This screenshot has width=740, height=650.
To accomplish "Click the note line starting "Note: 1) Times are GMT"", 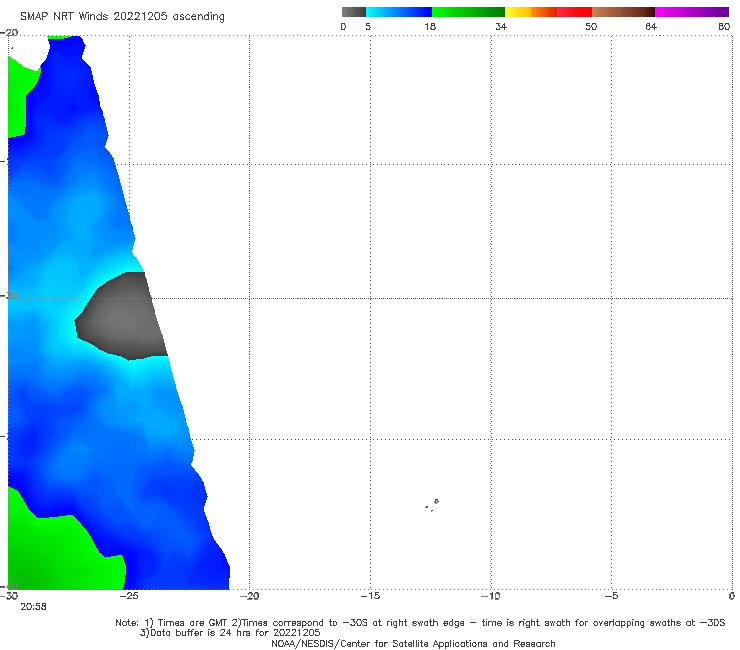I will coord(420,623).
